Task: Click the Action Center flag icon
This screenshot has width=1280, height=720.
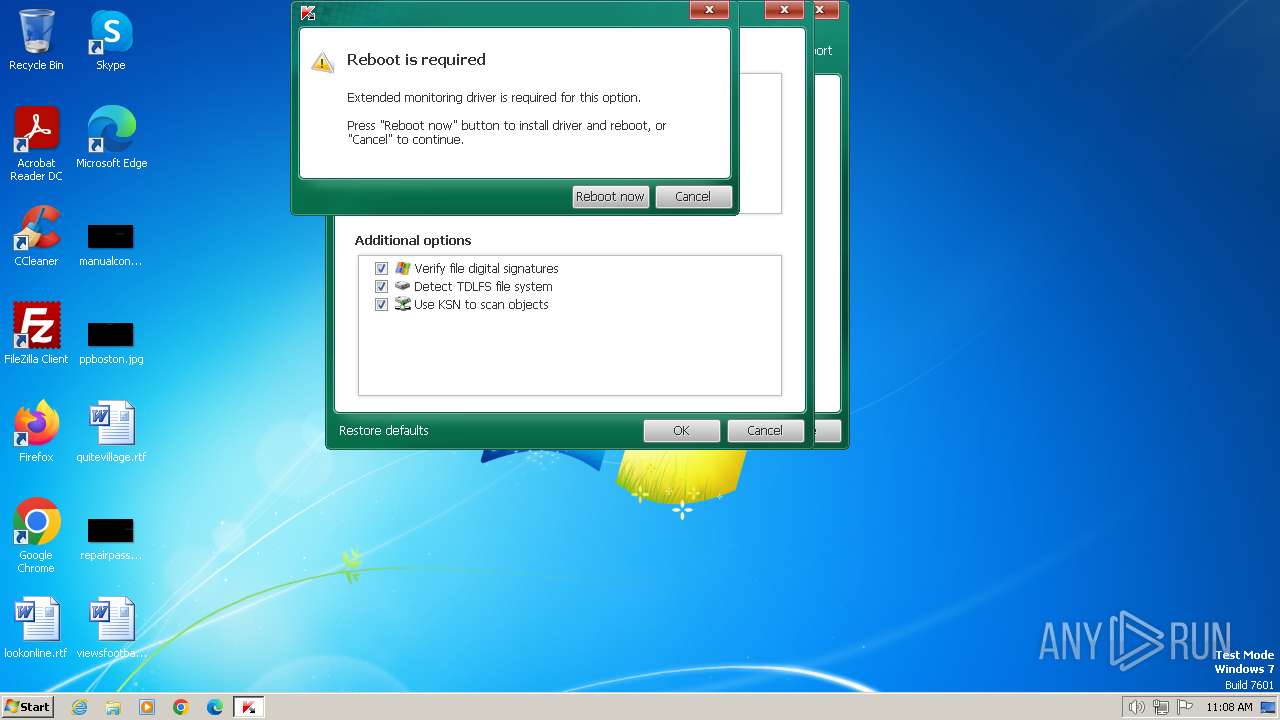Action: coord(1185,707)
